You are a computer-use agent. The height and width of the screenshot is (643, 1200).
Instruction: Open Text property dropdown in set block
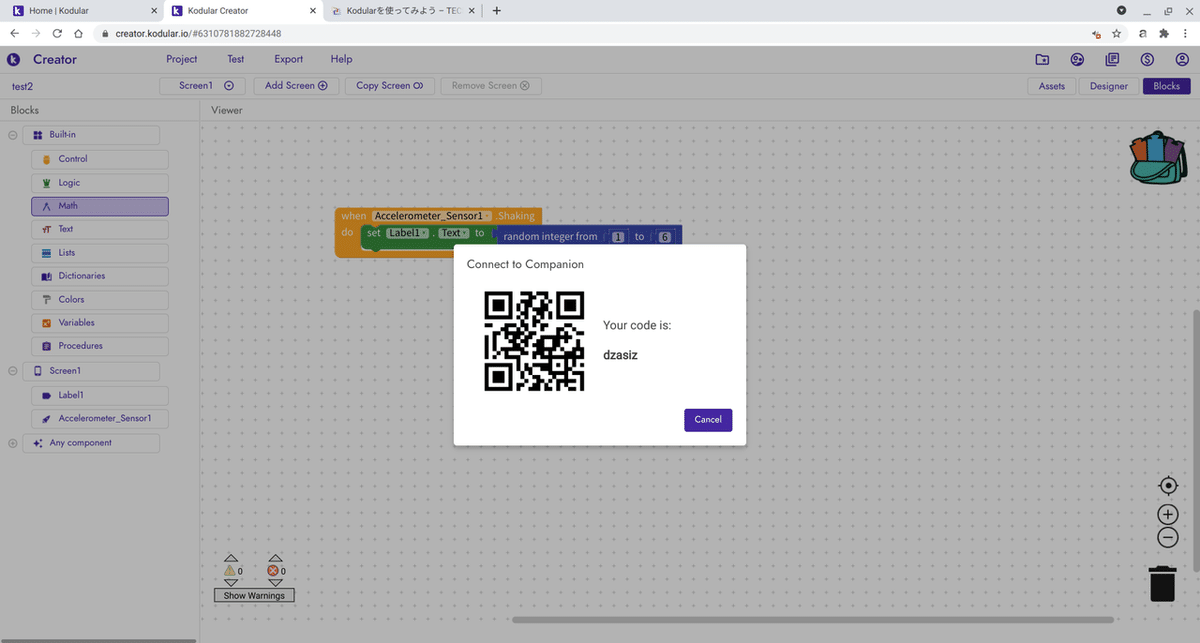tap(454, 233)
